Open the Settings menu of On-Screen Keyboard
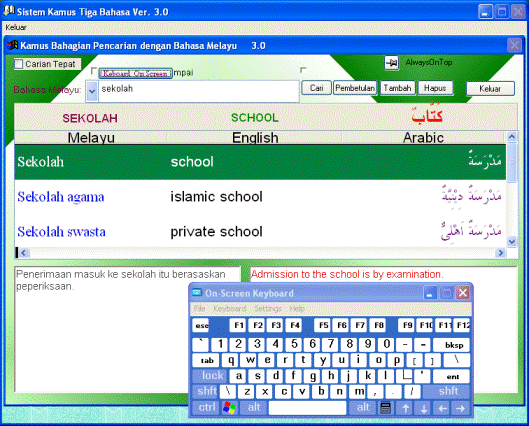This screenshot has width=529, height=426. coord(268,308)
